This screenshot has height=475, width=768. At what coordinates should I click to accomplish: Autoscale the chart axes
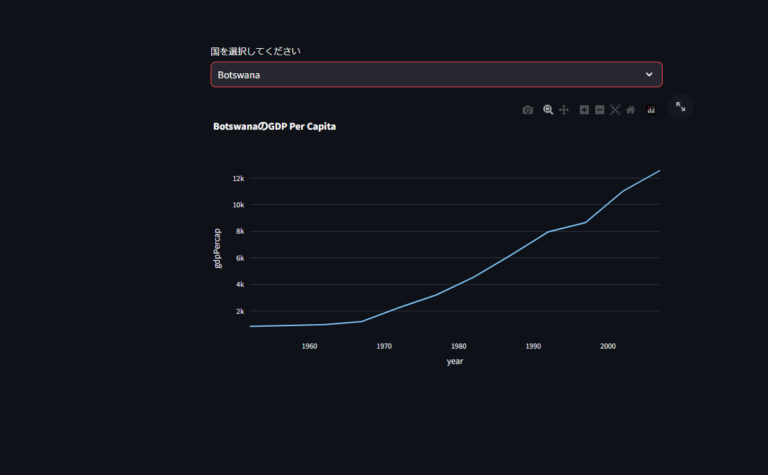pyautogui.click(x=615, y=110)
